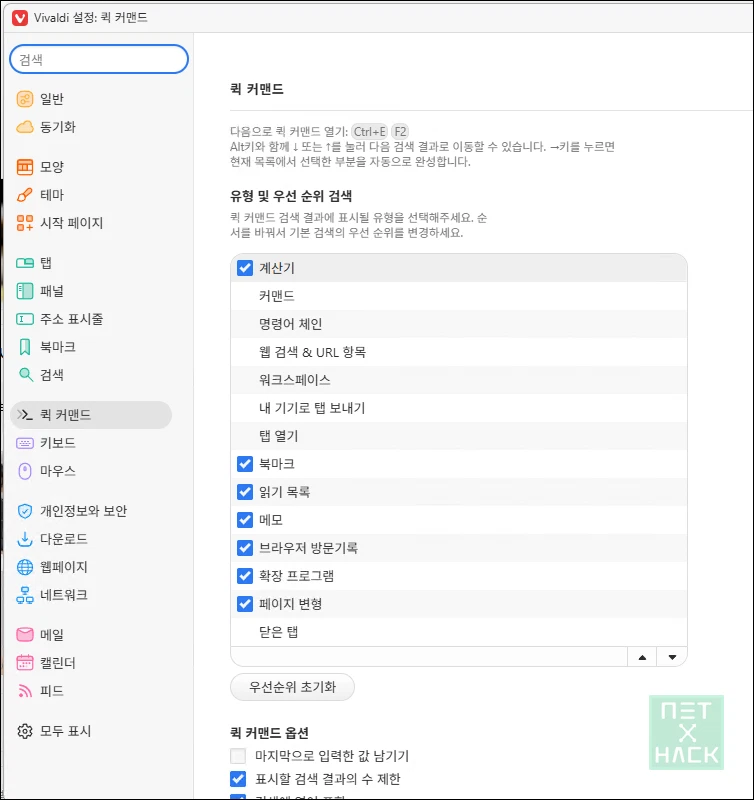This screenshot has height=800, width=754.
Task: Click the 퀵 커맨드 prompt icon
Action: [x=24, y=415]
